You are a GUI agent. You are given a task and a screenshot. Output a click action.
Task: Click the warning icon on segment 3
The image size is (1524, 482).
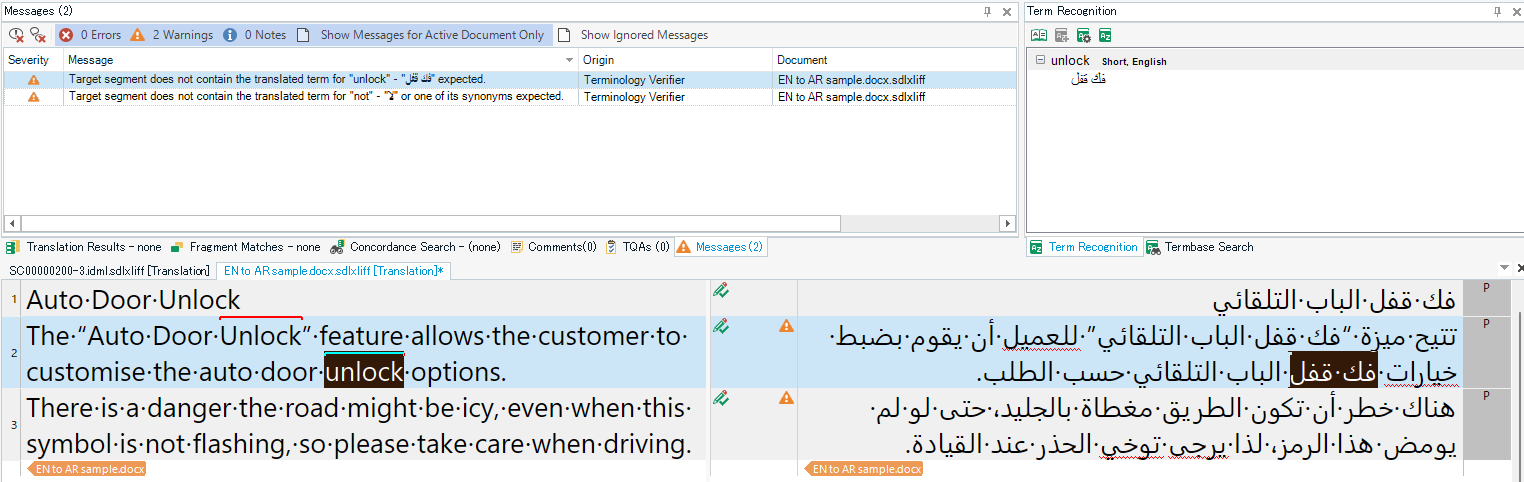point(786,398)
